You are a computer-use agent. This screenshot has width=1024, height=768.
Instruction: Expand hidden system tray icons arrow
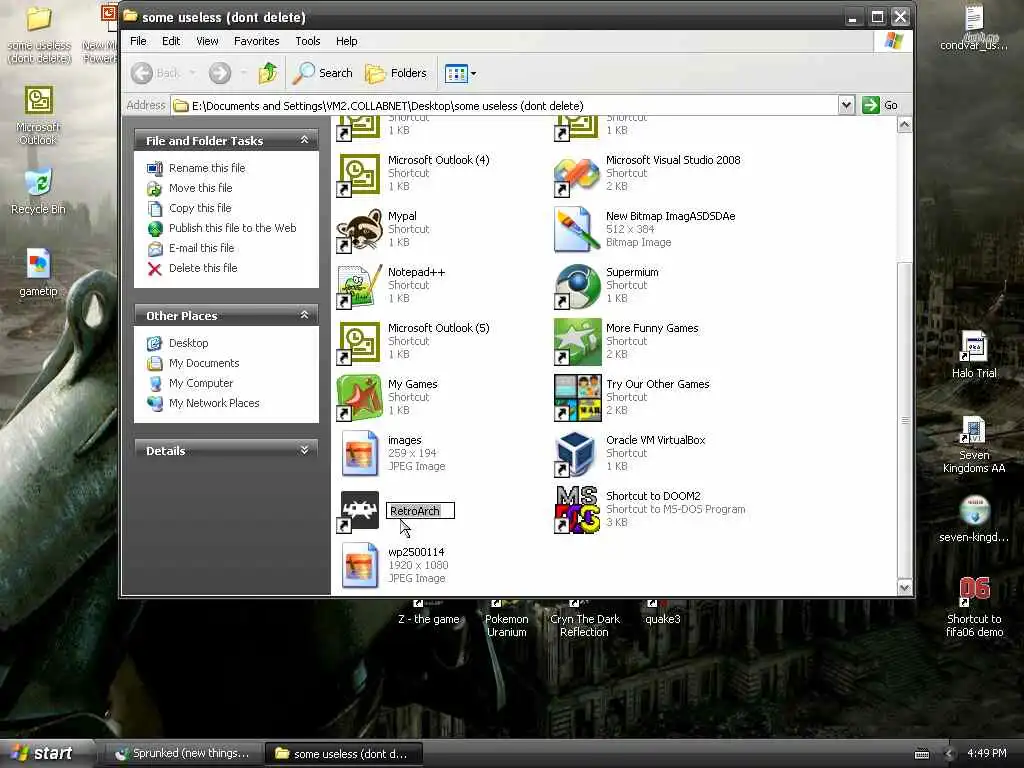pyautogui.click(x=949, y=754)
